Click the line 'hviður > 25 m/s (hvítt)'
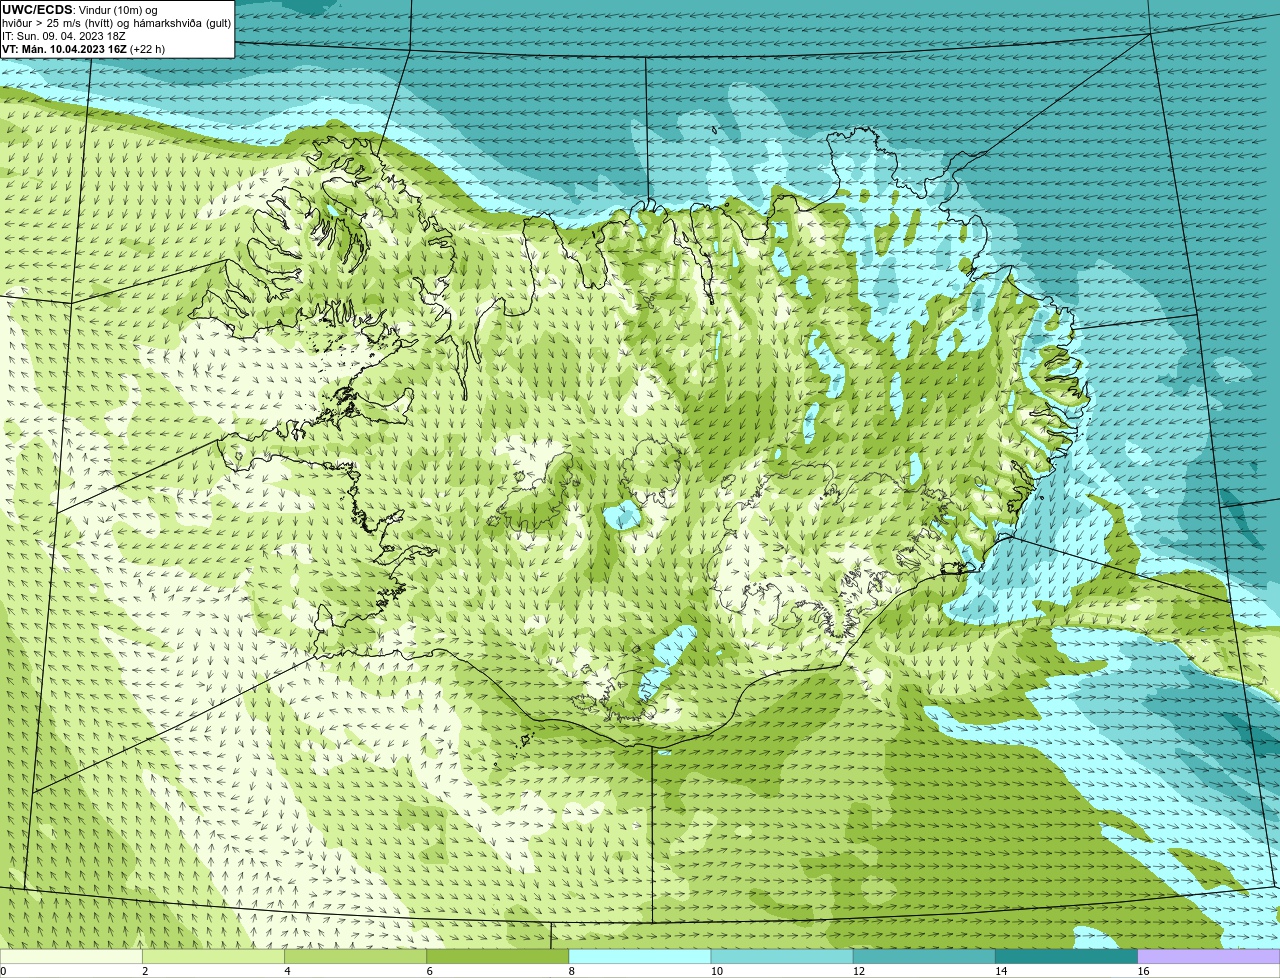 click(60, 23)
